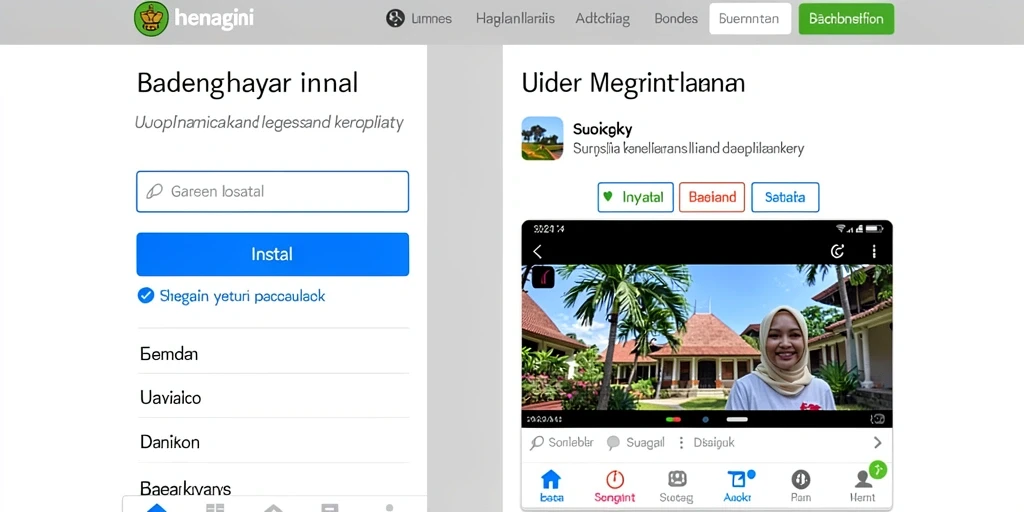Click the dark badge icon on the photo
The width and height of the screenshot is (1024, 512).
pyautogui.click(x=543, y=278)
